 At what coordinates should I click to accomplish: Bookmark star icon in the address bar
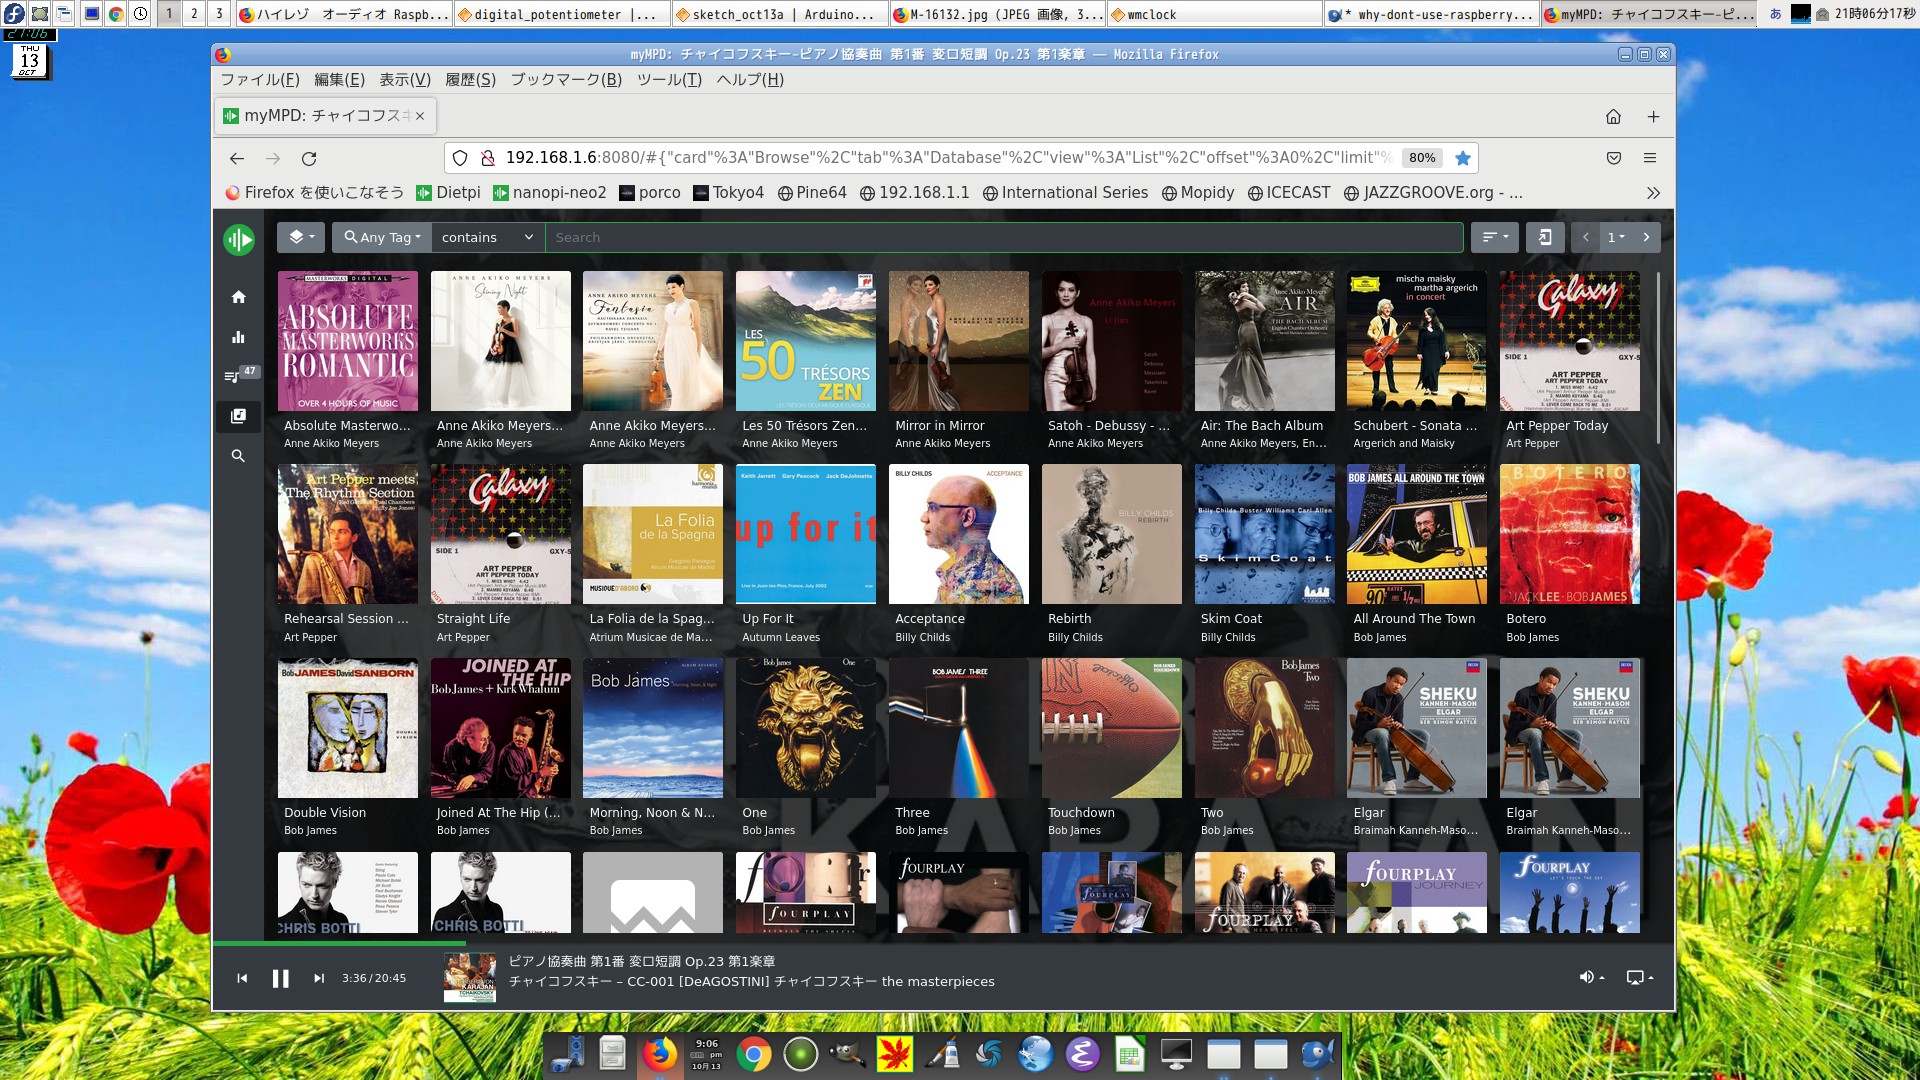click(x=1463, y=158)
